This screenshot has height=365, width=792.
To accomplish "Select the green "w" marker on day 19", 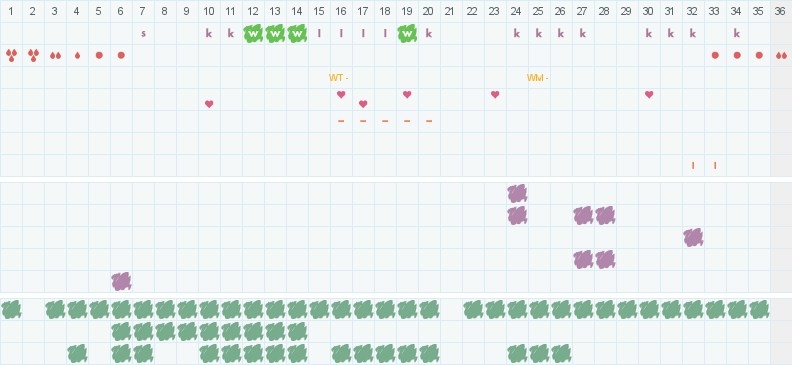I will coord(407,34).
